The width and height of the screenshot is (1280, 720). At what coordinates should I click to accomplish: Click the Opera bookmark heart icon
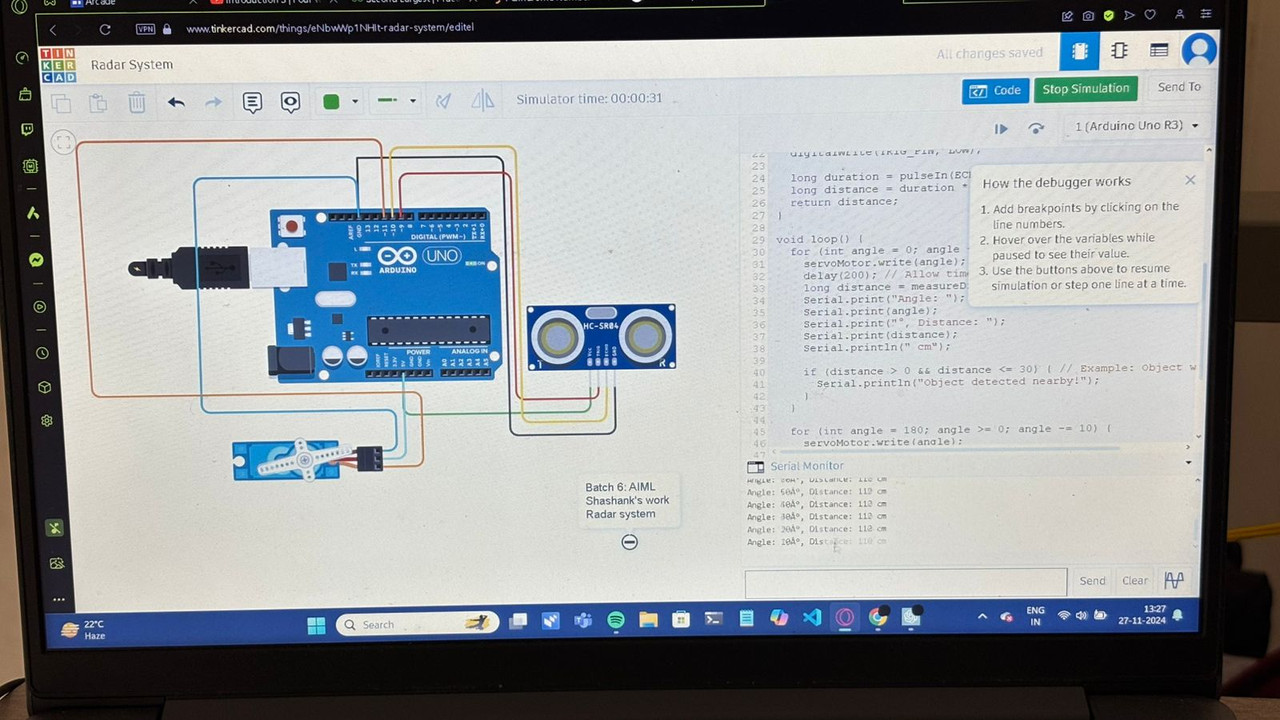click(x=1150, y=15)
